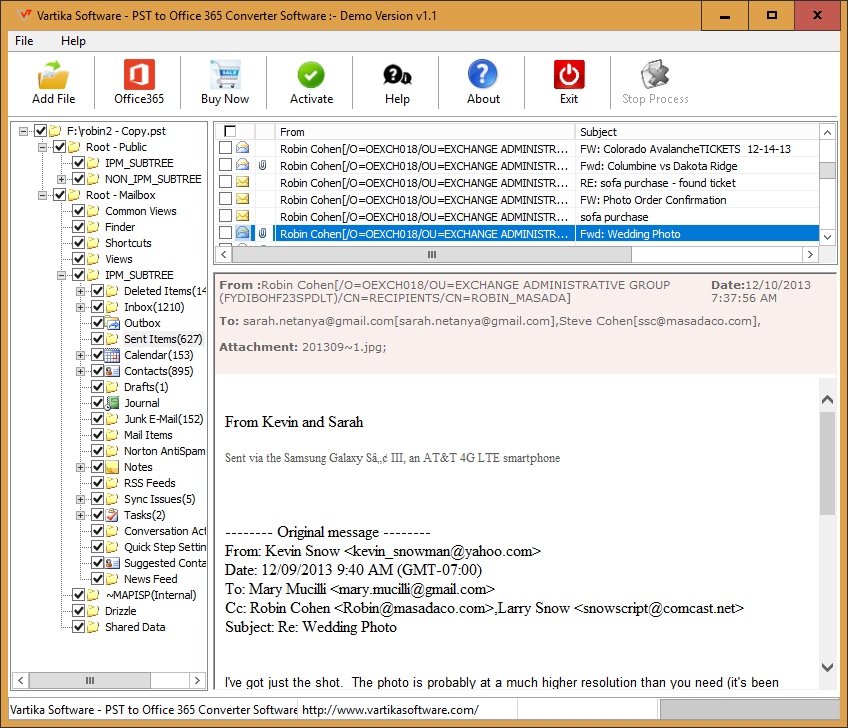Open the Help chat icon in toolbar
Screen dimensions: 848x728
tap(397, 75)
